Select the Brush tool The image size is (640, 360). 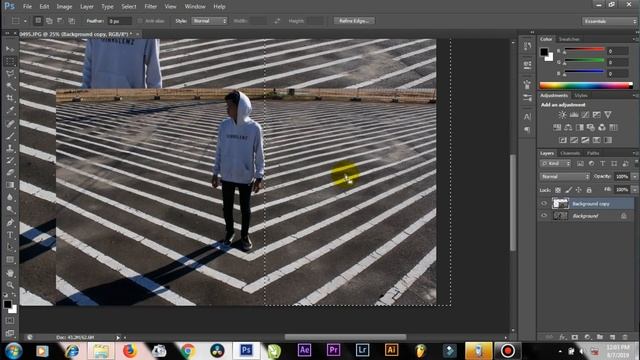click(x=10, y=136)
